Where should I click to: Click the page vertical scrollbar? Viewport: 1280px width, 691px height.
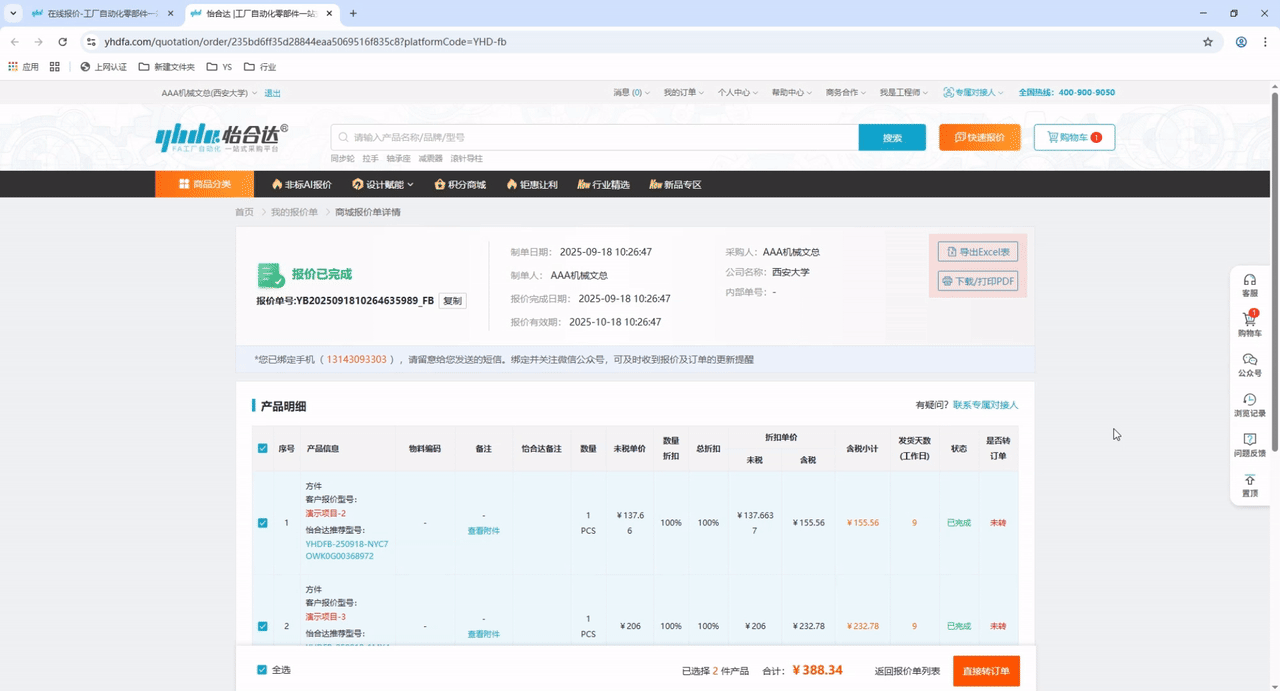(1274, 300)
